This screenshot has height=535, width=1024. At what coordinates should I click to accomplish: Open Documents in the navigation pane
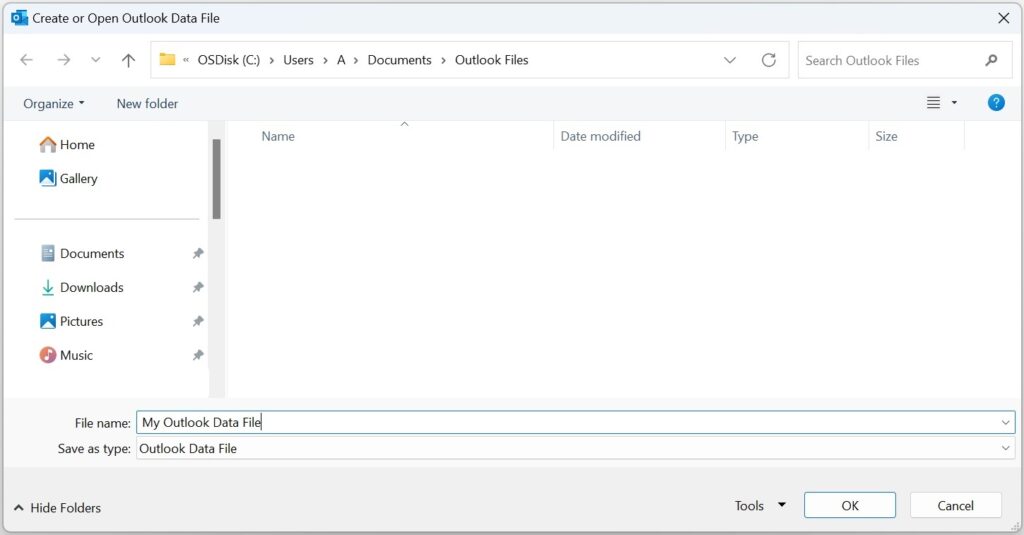(x=82, y=253)
